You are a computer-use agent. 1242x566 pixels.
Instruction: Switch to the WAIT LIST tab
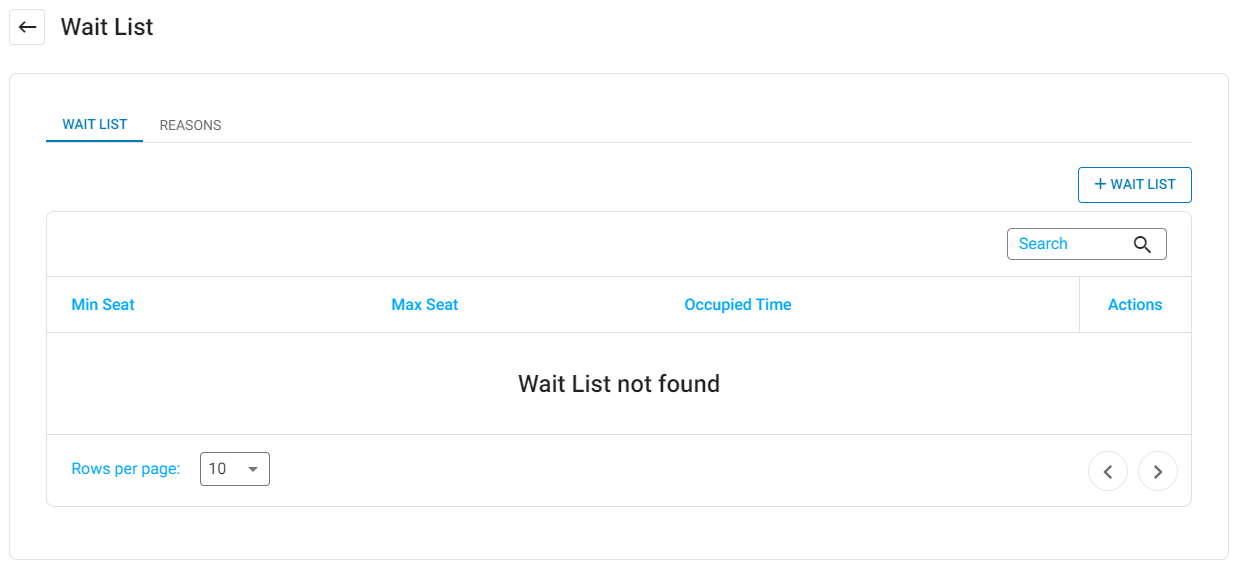(x=95, y=125)
